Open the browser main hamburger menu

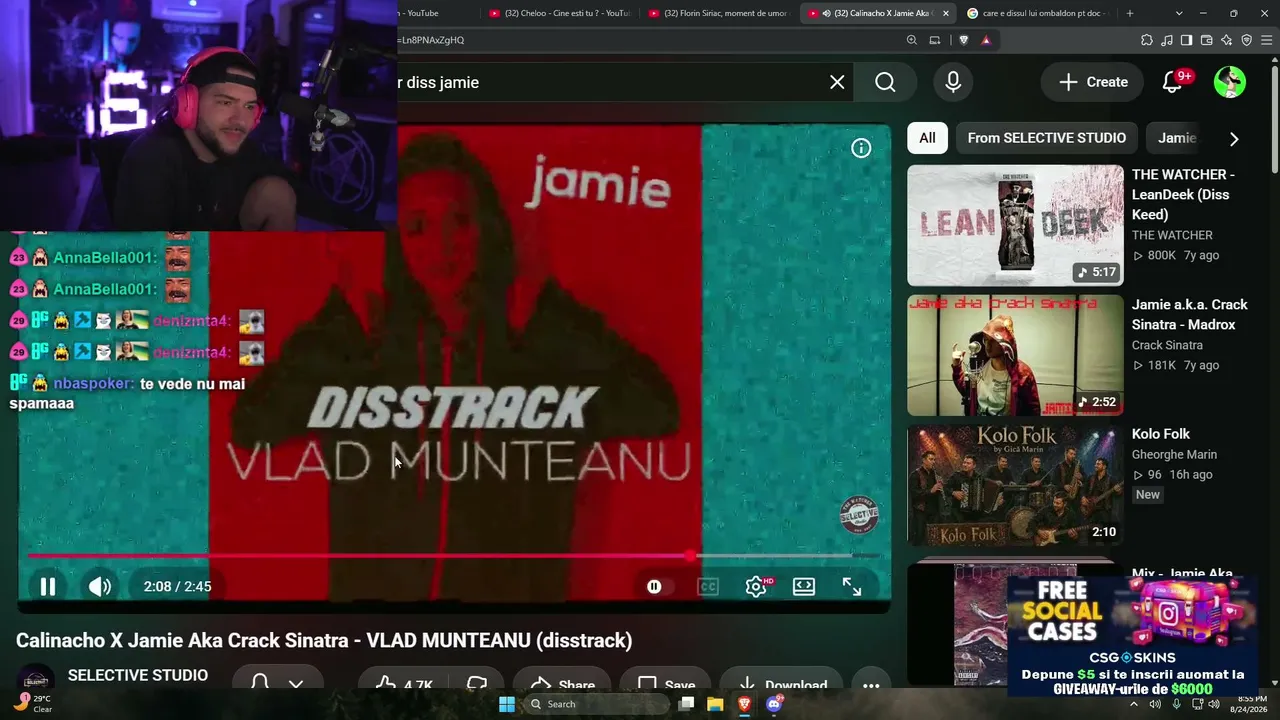pos(1267,40)
